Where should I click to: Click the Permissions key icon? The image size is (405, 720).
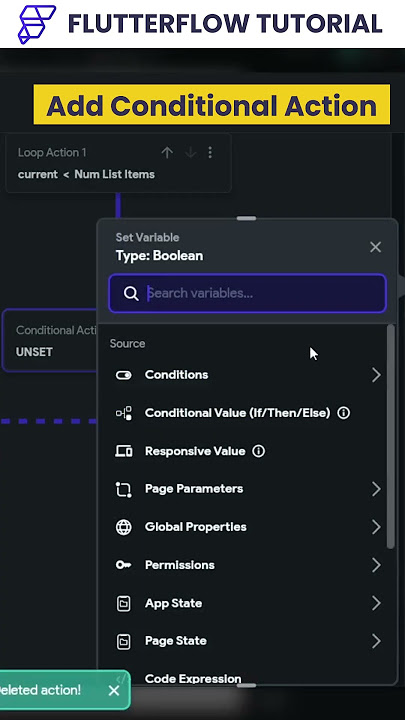point(123,565)
